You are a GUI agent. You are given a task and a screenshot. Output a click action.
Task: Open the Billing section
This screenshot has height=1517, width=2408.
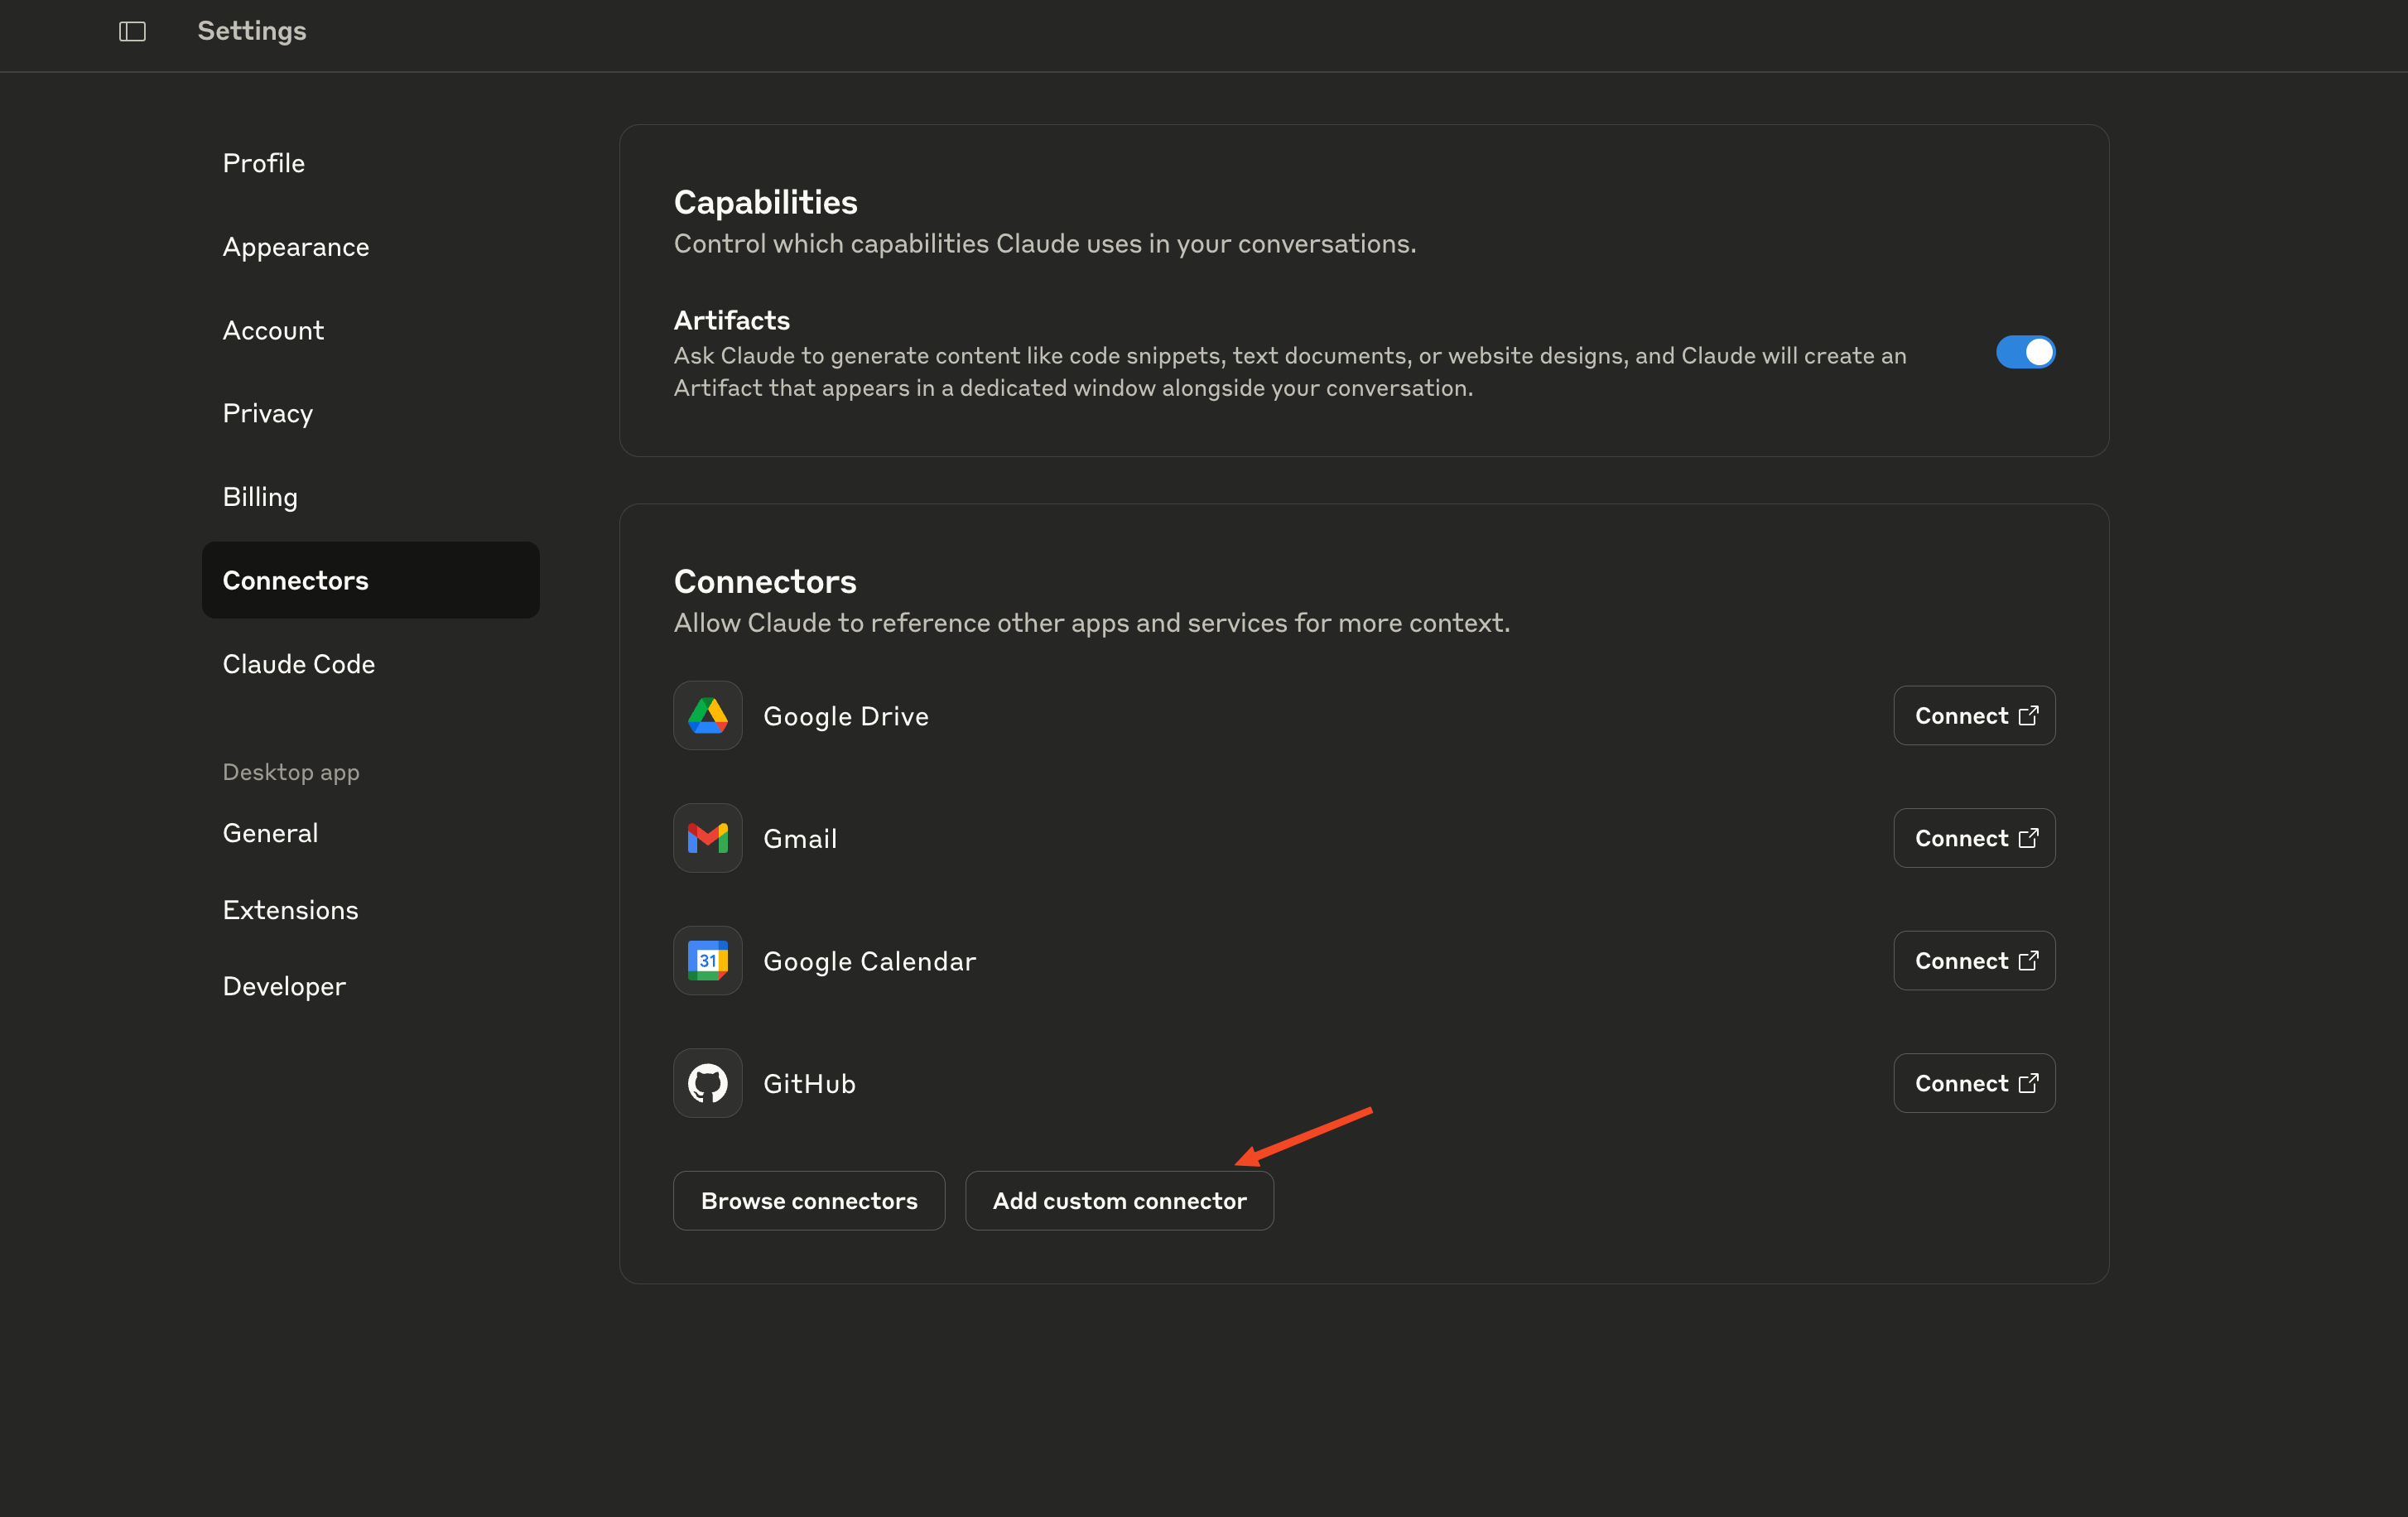260,497
